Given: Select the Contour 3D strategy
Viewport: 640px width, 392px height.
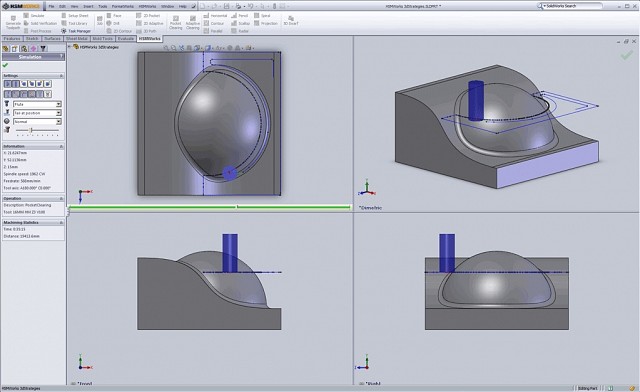Looking at the screenshot, I should [213, 23].
